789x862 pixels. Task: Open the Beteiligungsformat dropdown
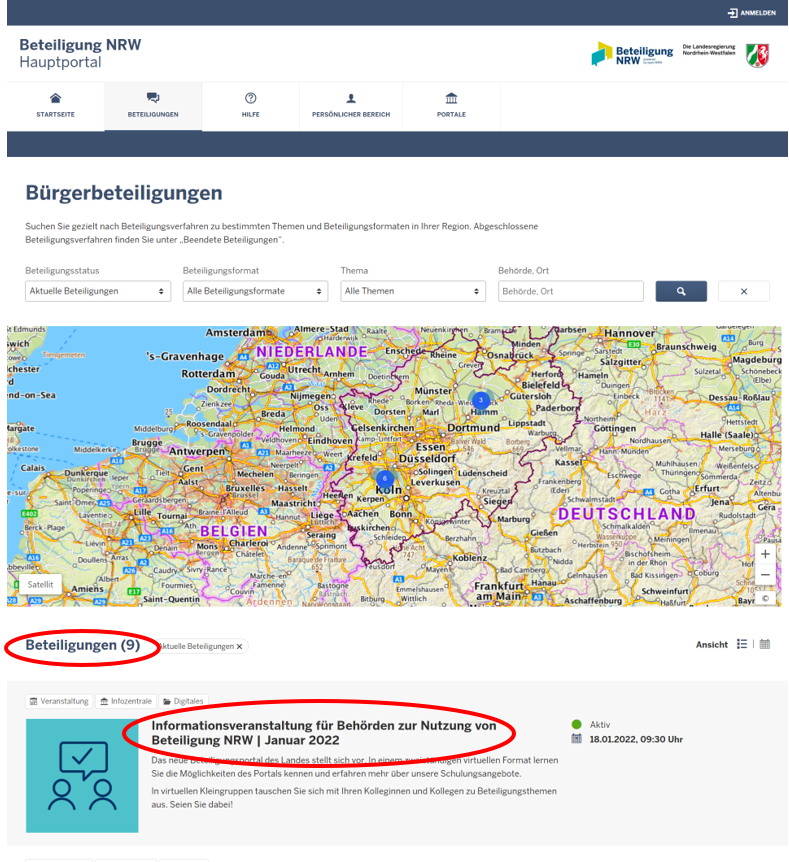click(x=255, y=291)
